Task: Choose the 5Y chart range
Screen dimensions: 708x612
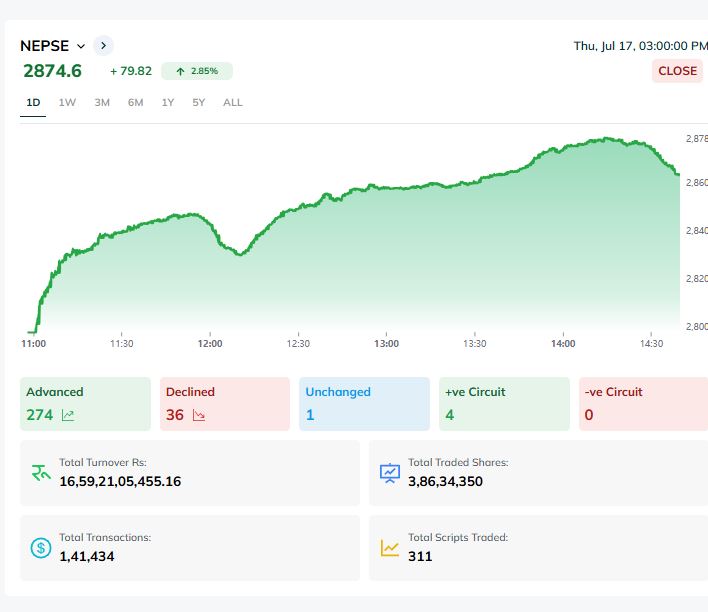Action: (199, 102)
